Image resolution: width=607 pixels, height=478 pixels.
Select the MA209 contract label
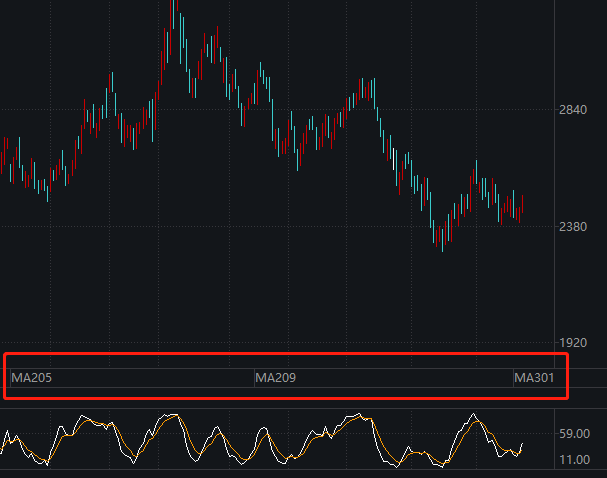[x=276, y=378]
